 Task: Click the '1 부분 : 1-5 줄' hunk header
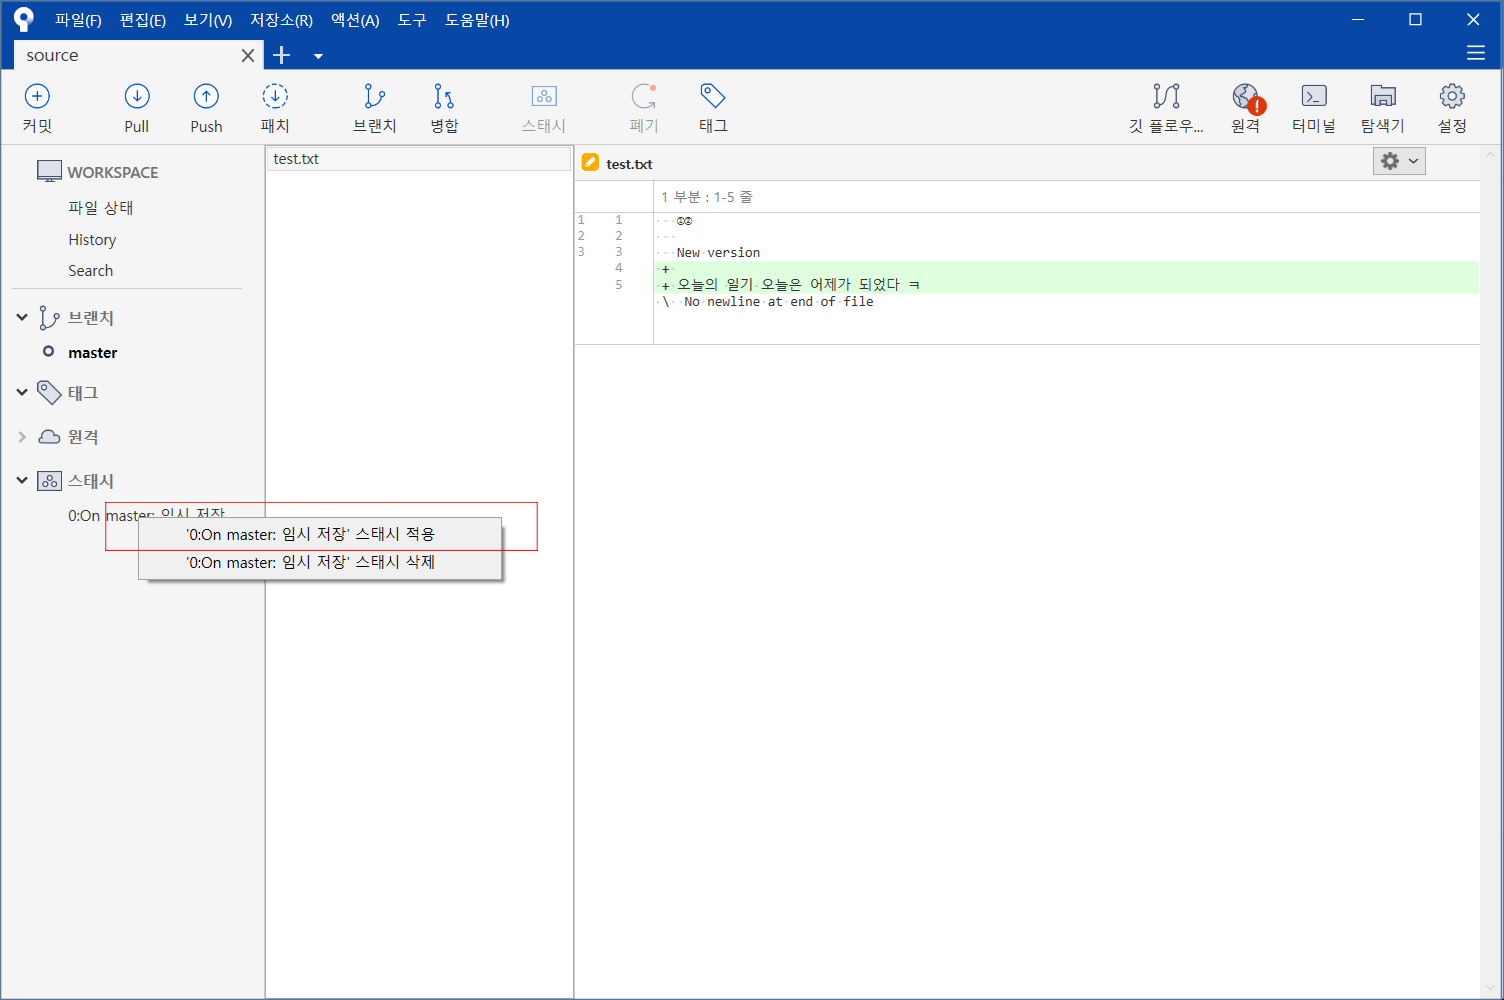[706, 197]
